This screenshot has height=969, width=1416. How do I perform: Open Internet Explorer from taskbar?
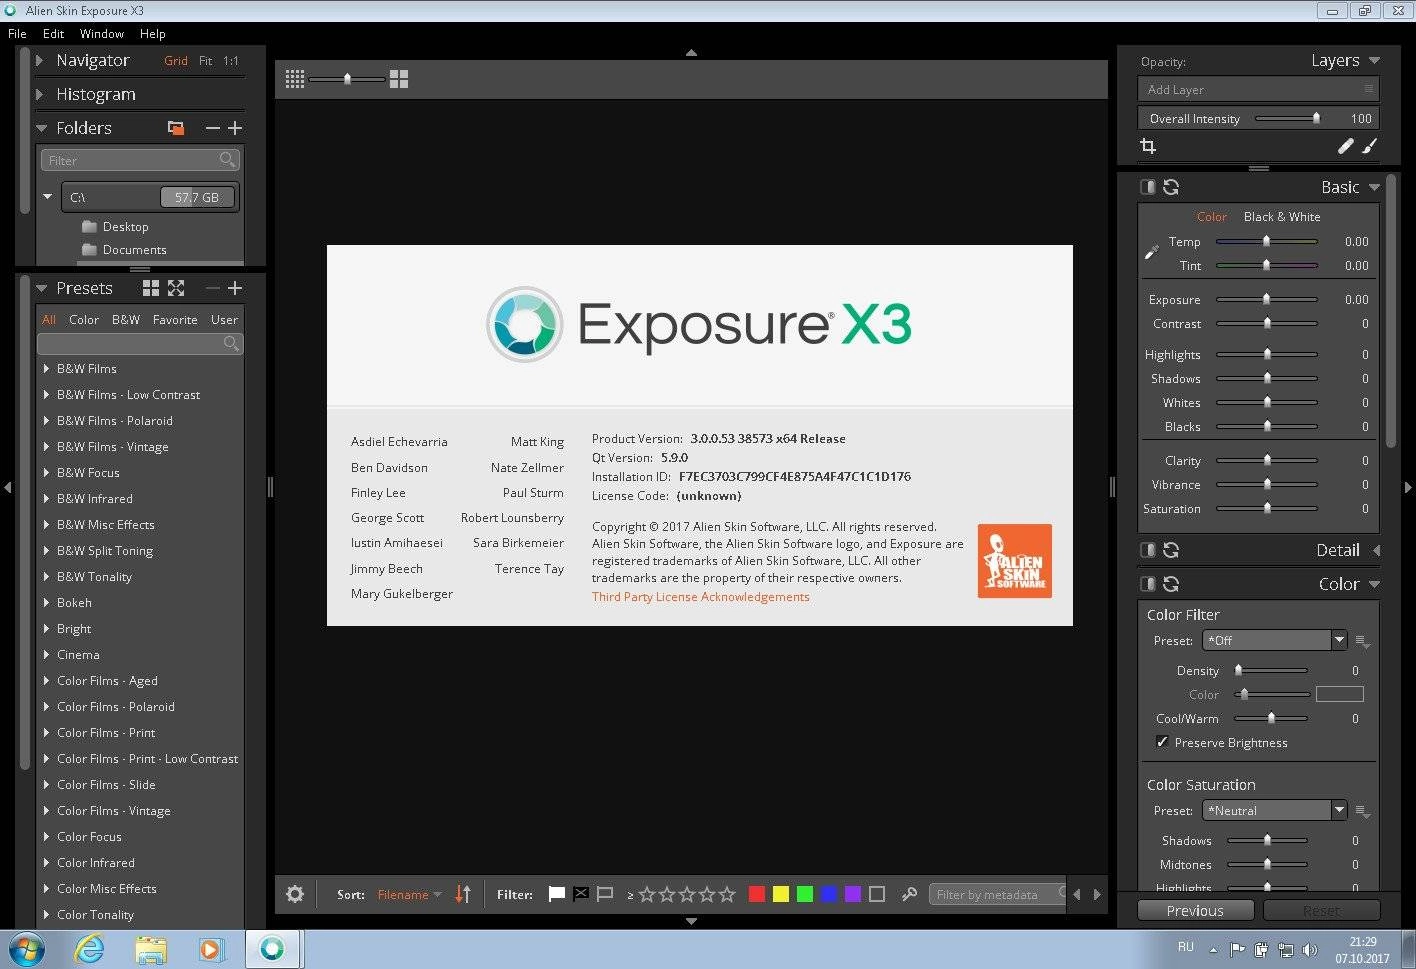coord(89,948)
